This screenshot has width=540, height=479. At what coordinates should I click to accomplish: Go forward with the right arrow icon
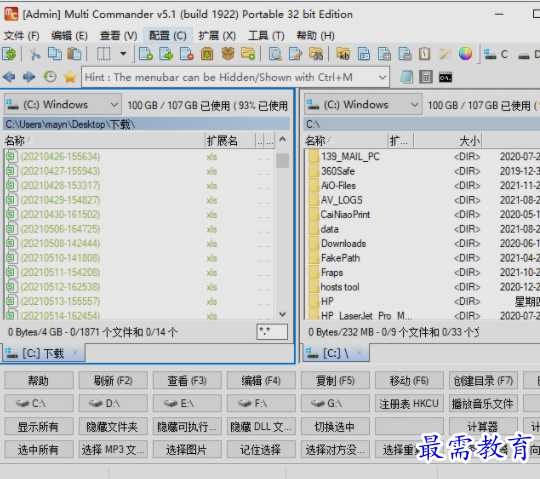point(29,77)
